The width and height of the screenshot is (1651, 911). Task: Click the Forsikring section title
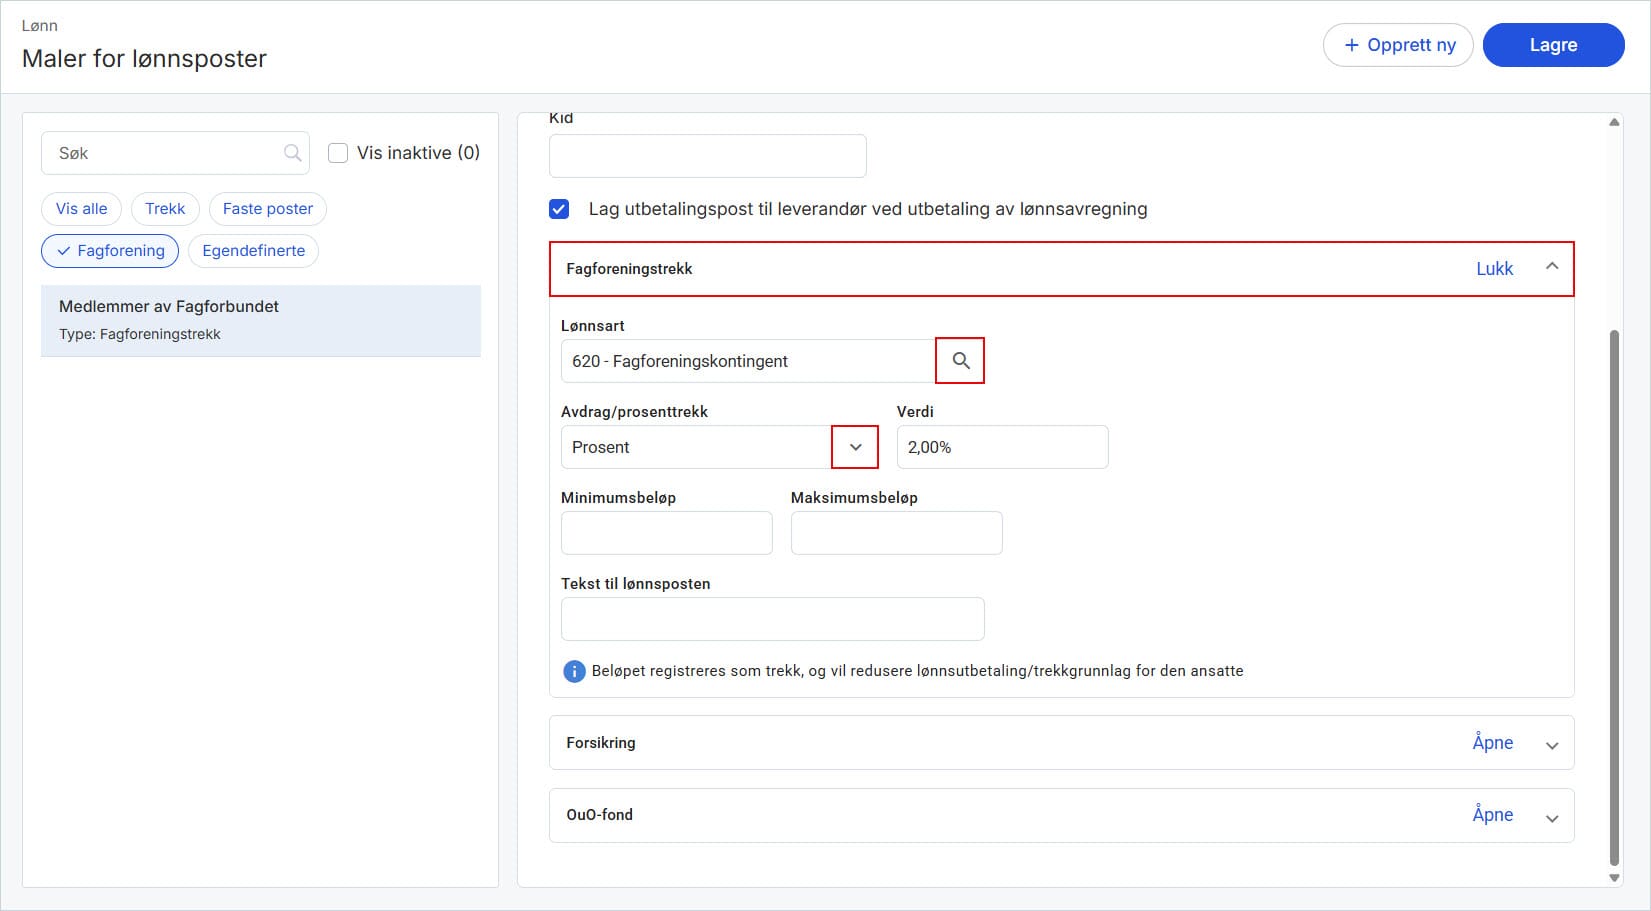601,743
